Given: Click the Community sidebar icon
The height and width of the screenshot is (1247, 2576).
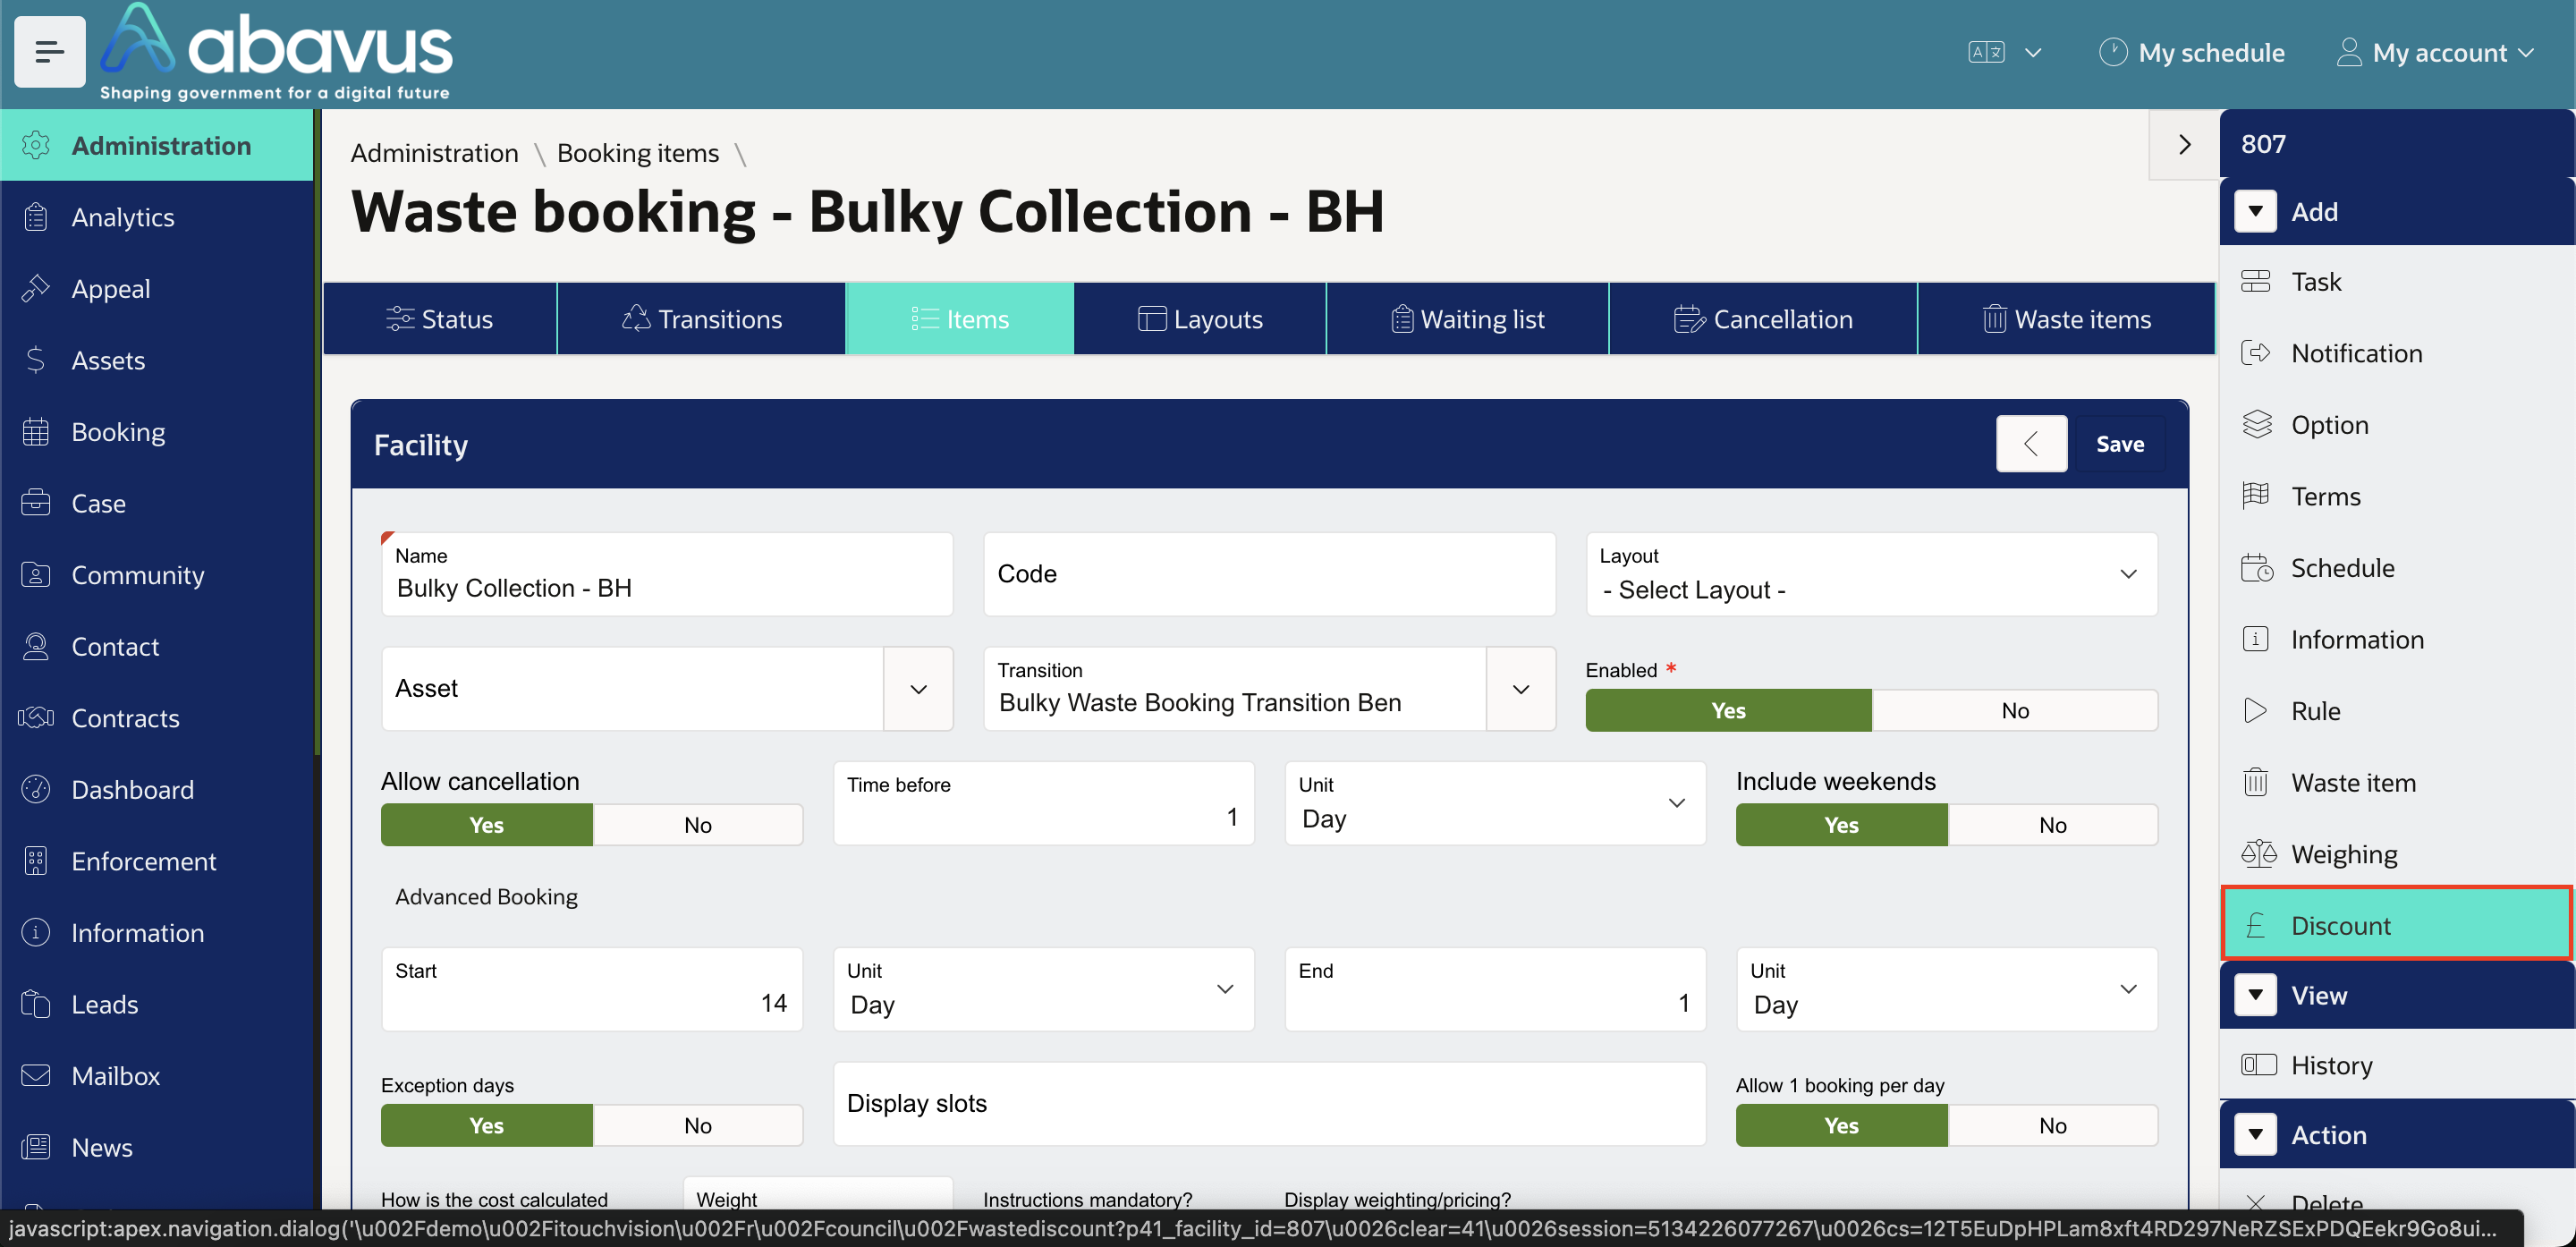Looking at the screenshot, I should (36, 575).
